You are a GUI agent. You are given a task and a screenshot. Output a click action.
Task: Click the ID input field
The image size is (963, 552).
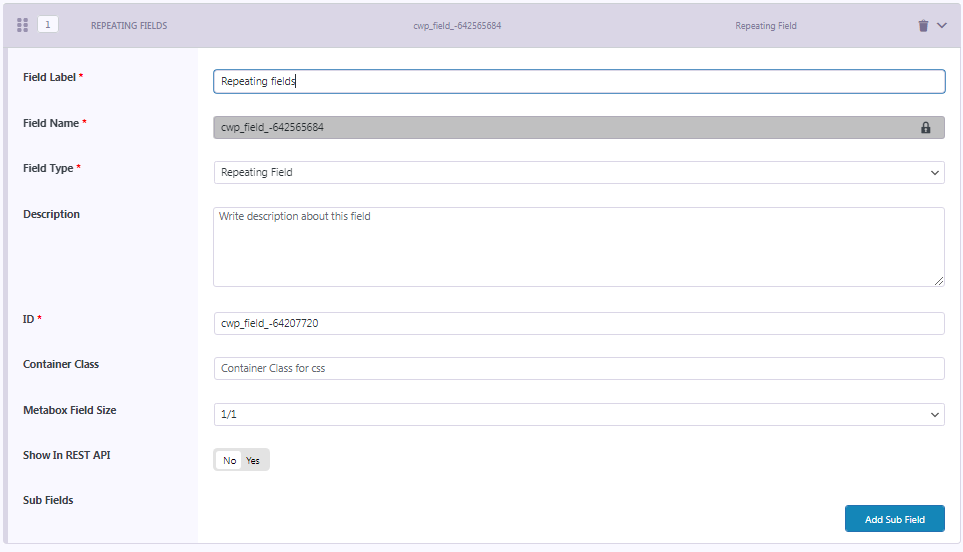point(579,323)
